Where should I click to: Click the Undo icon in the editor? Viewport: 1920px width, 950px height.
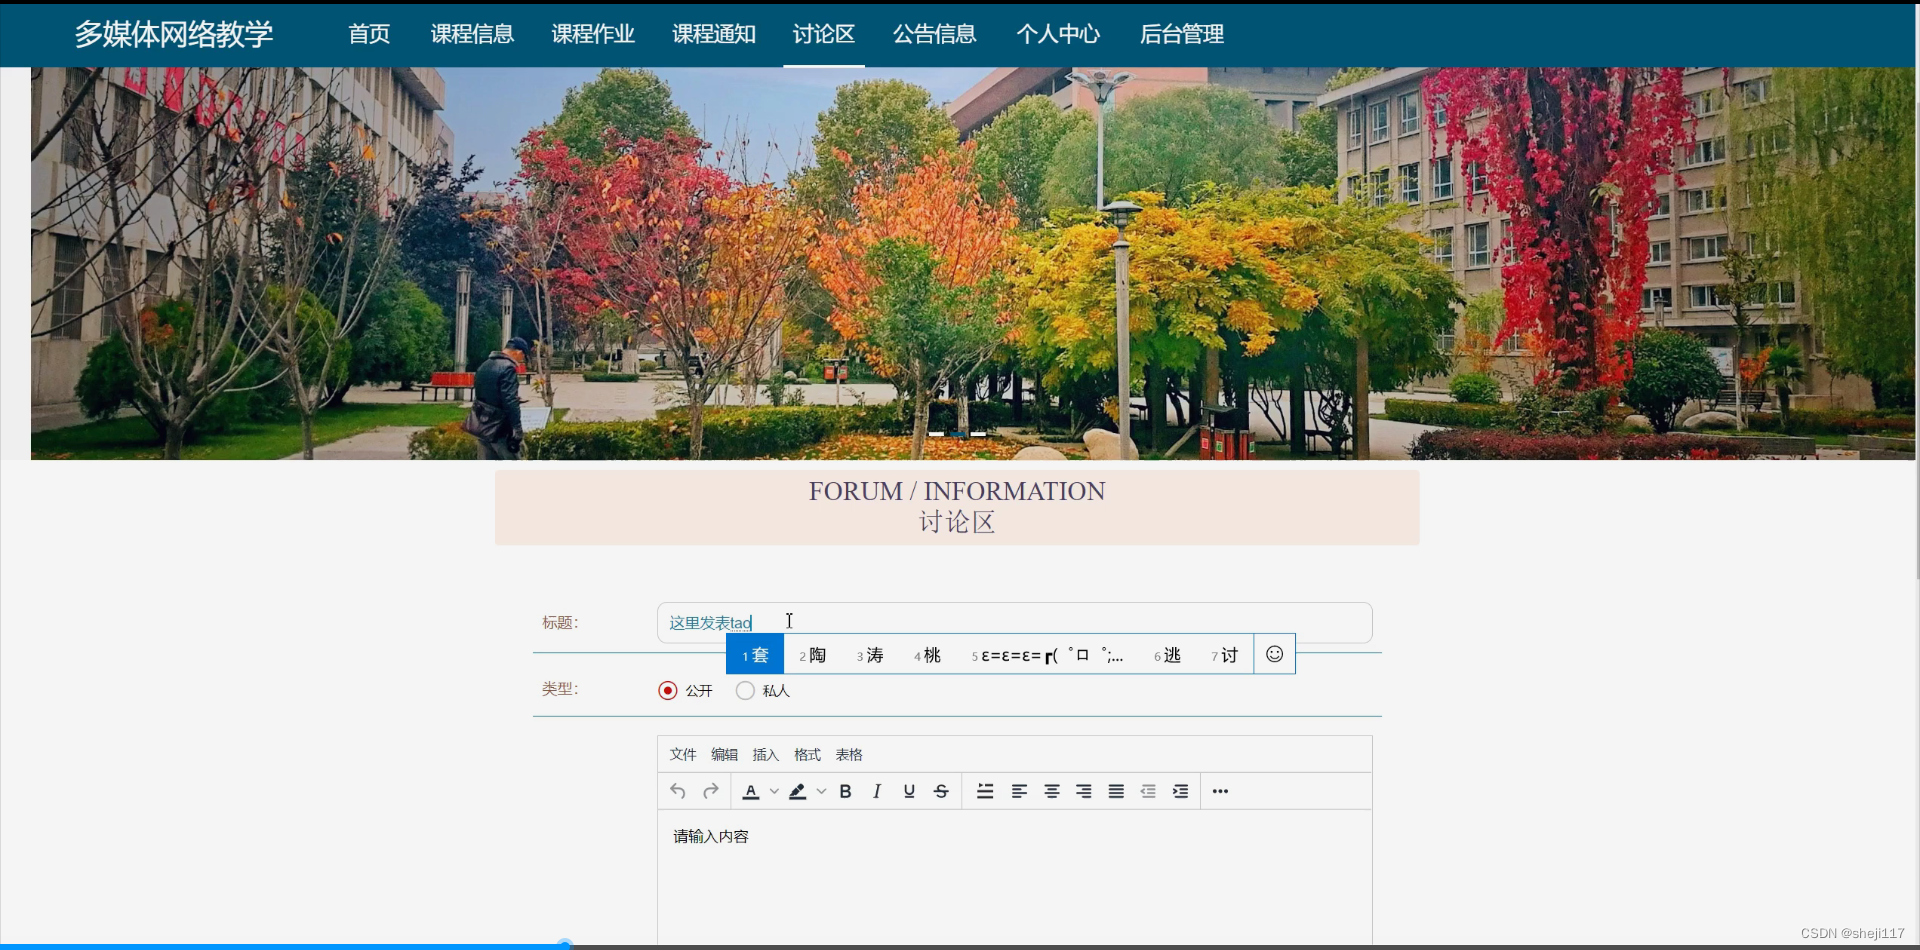tap(677, 790)
